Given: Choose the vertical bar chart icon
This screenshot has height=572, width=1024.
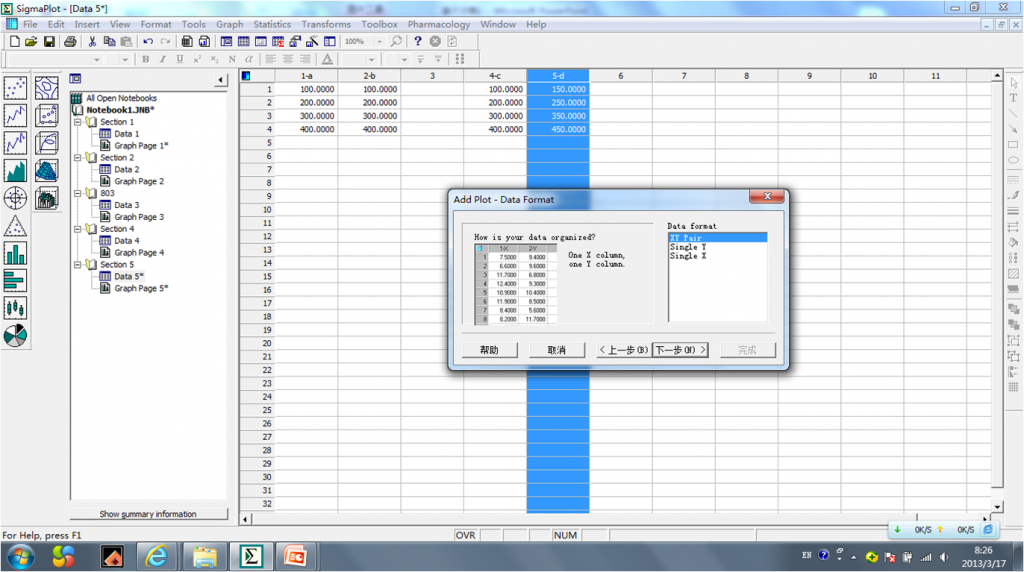Looking at the screenshot, I should pos(15,253).
